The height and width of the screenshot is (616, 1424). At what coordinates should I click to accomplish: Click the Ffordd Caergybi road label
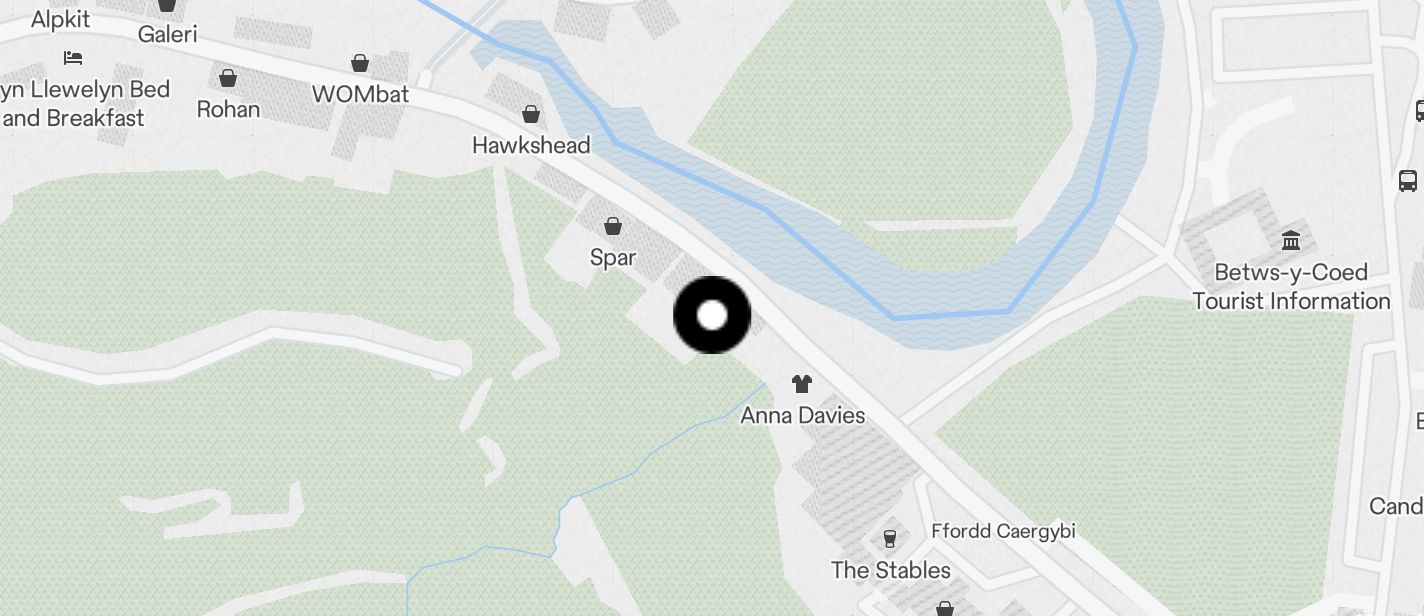[1003, 531]
